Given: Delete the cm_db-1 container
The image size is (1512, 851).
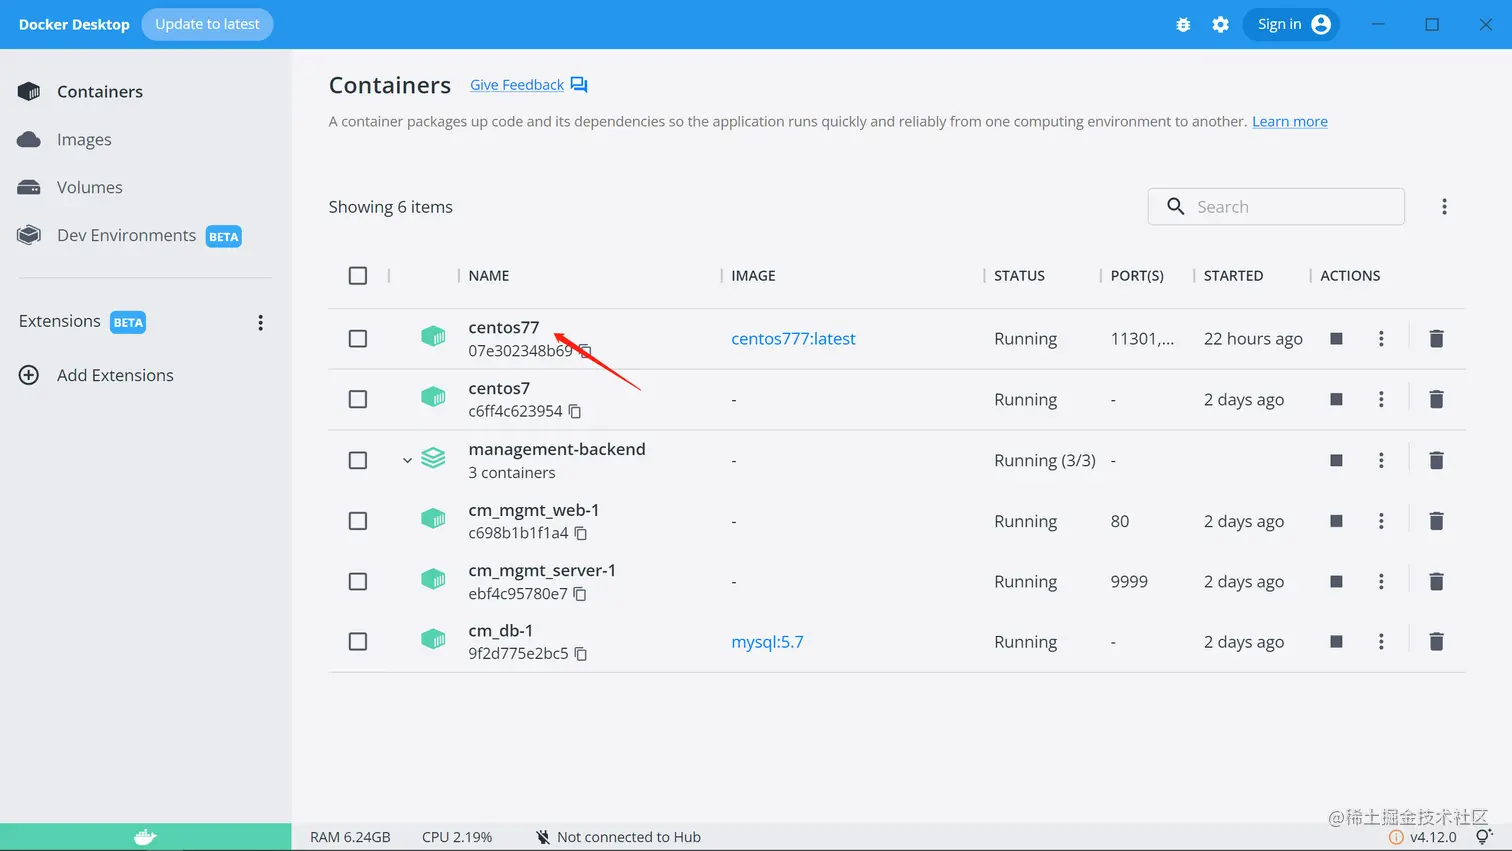Looking at the screenshot, I should point(1436,641).
